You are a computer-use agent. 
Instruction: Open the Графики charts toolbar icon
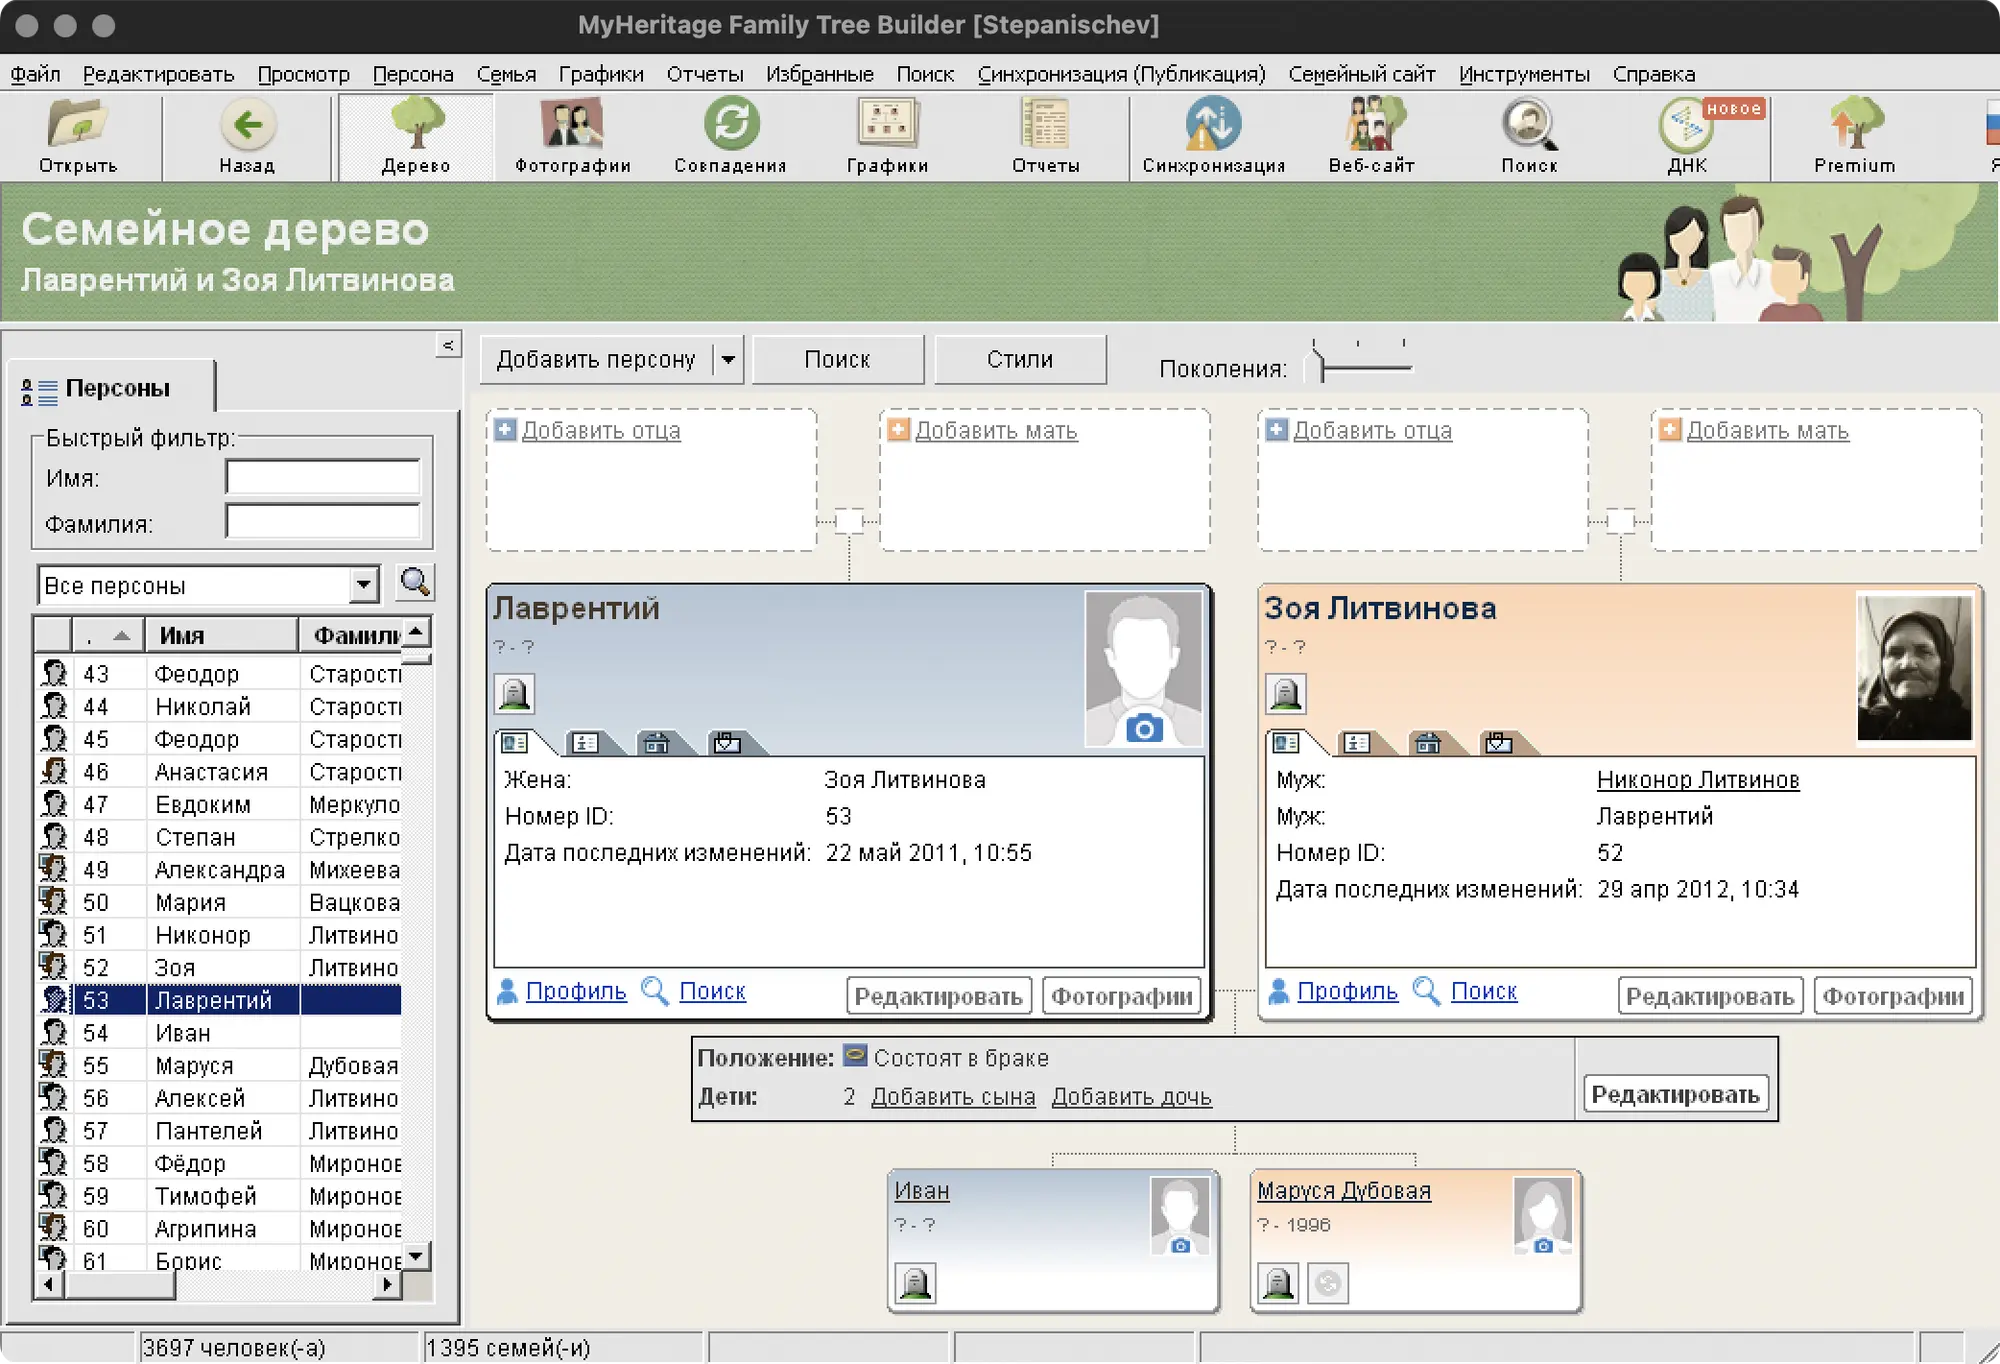[887, 136]
